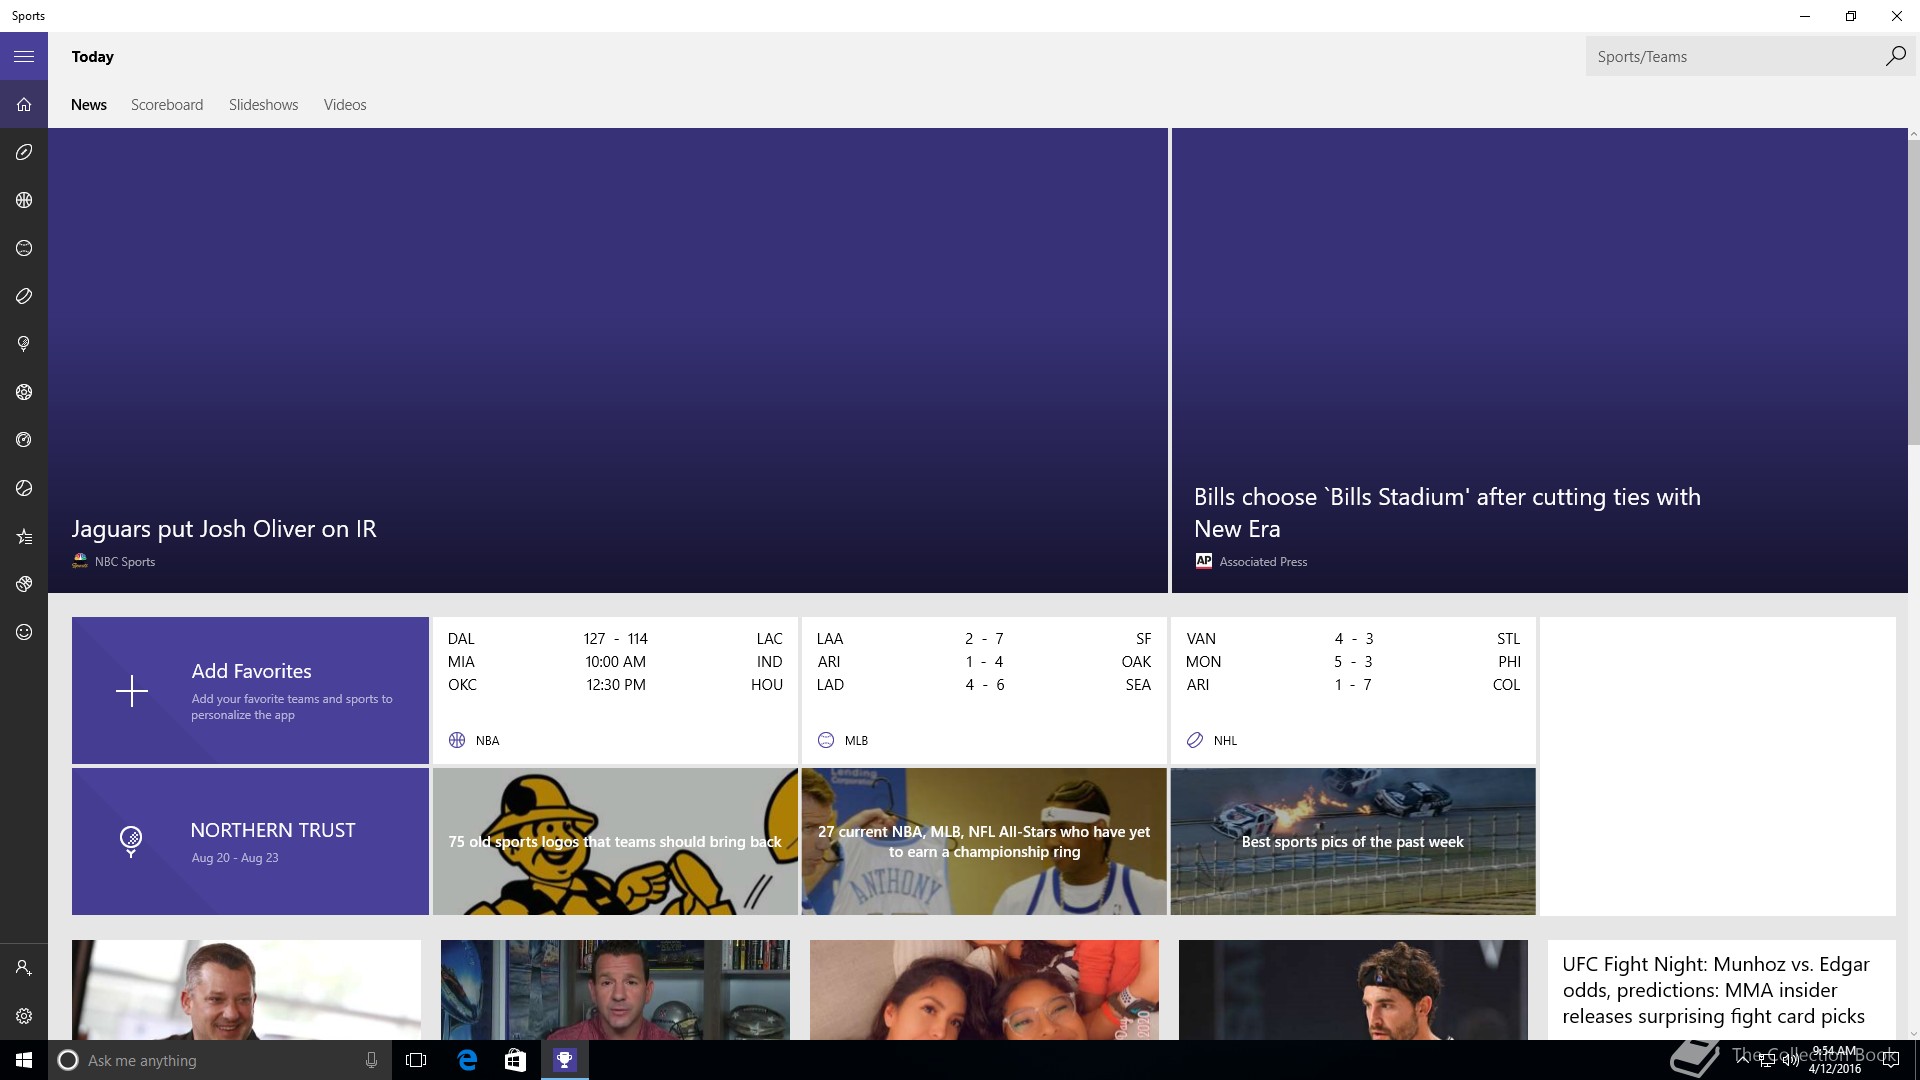Open My Favorites star-list icon
The width and height of the screenshot is (1920, 1080).
point(24,537)
